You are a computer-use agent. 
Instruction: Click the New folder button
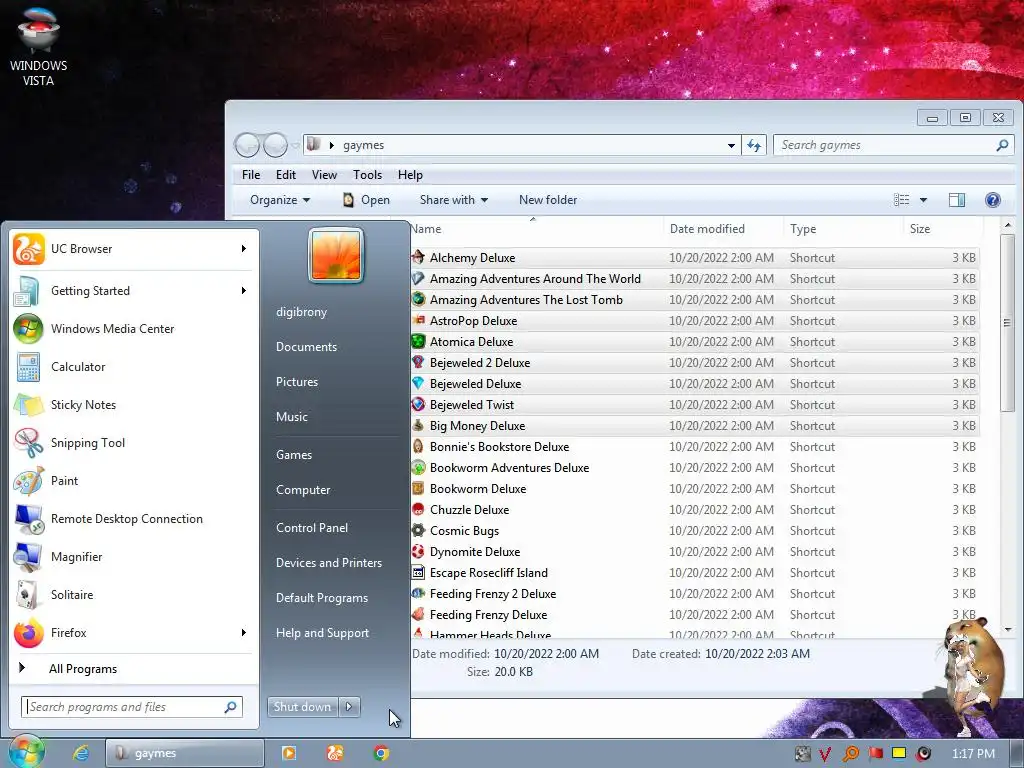click(x=548, y=200)
